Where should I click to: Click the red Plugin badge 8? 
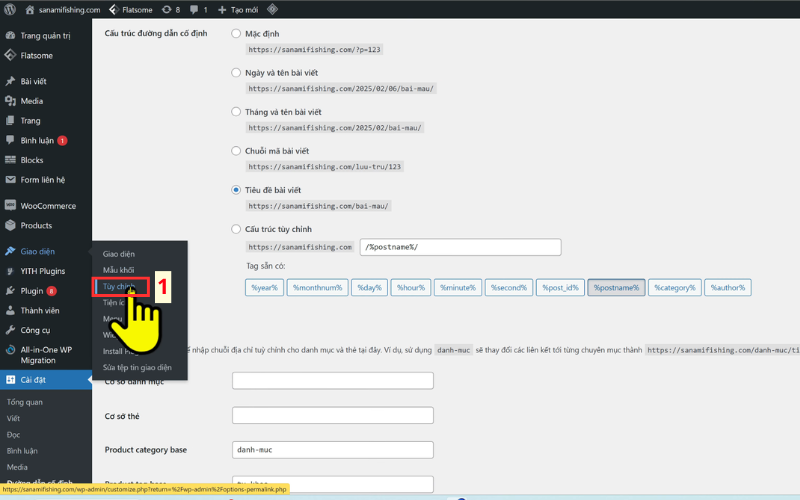click(52, 291)
